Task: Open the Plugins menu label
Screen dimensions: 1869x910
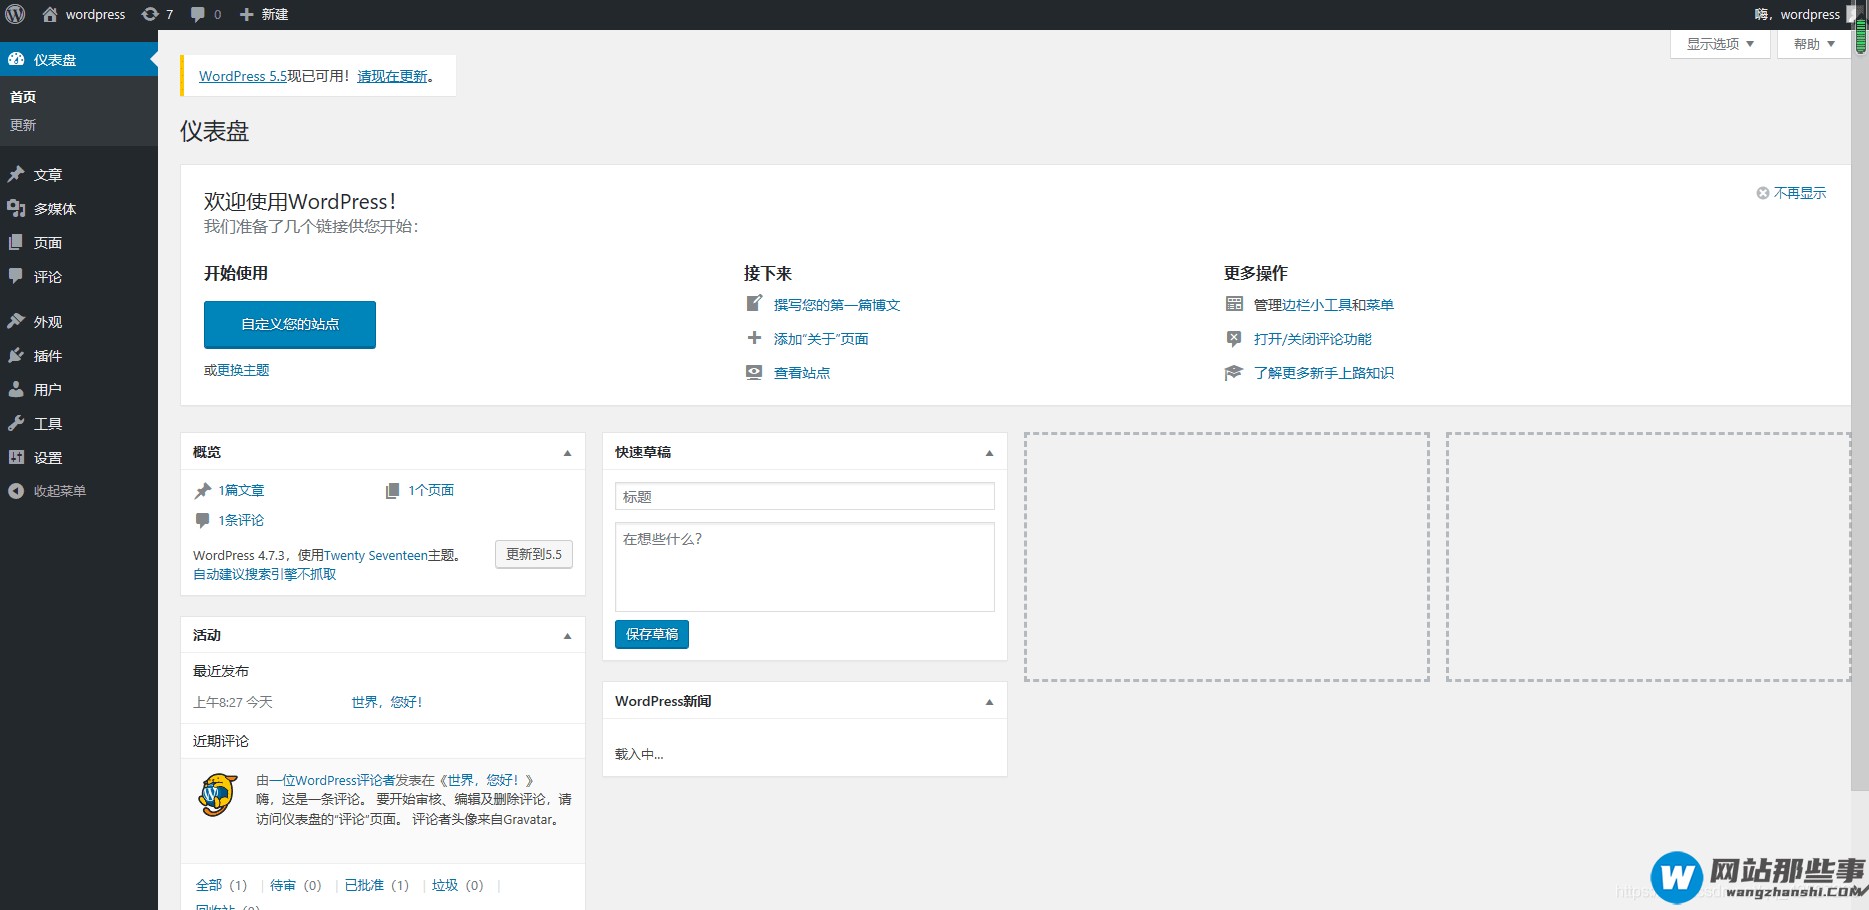Action: point(48,355)
